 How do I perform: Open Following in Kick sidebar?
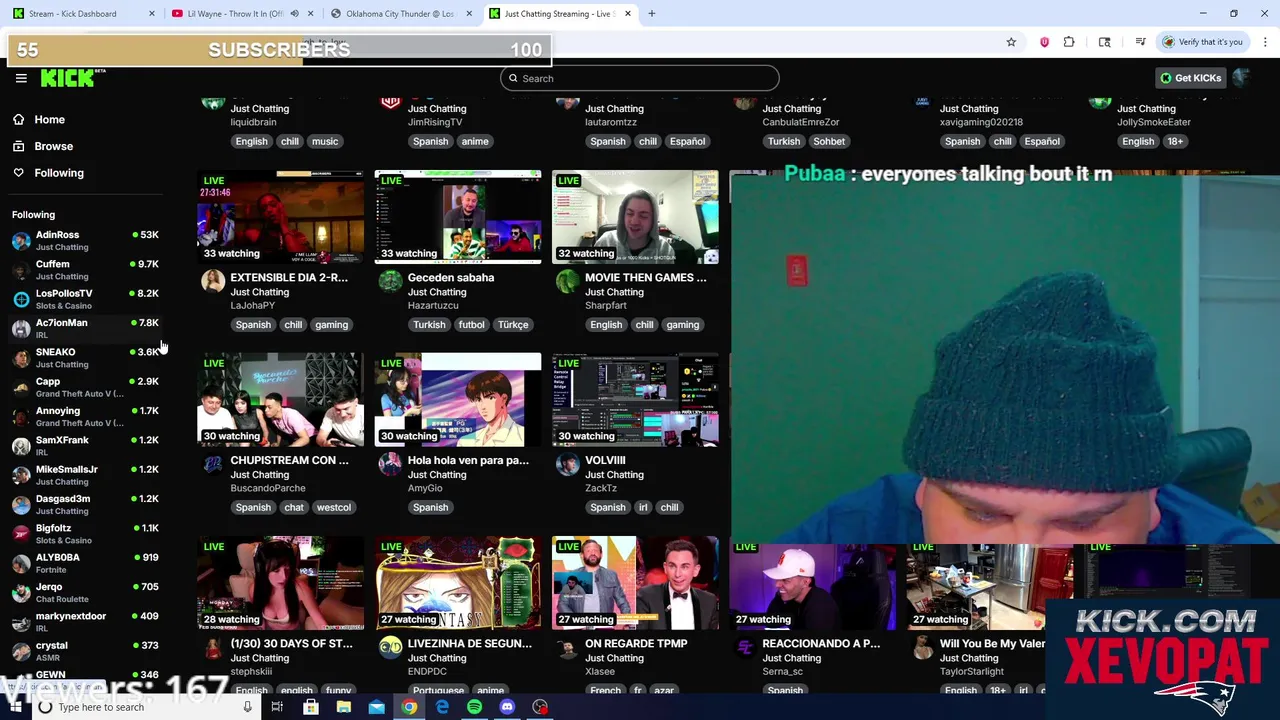coord(59,173)
